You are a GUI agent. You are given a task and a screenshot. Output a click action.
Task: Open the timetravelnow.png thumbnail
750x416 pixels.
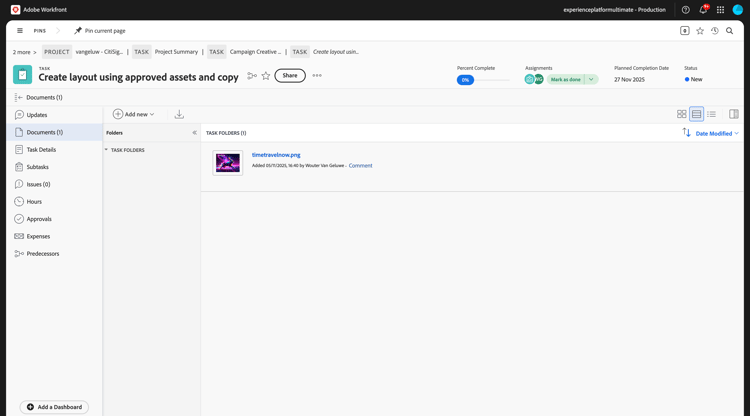[228, 163]
